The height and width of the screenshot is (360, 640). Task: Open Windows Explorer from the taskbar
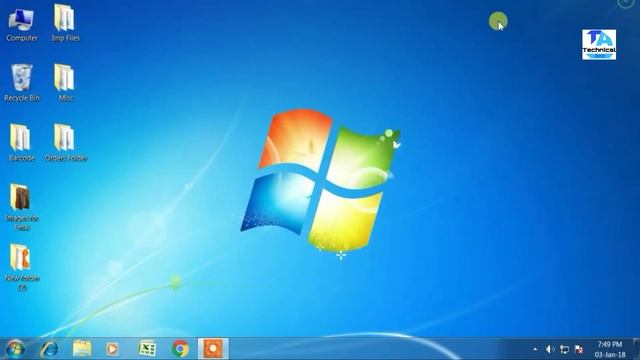82,349
